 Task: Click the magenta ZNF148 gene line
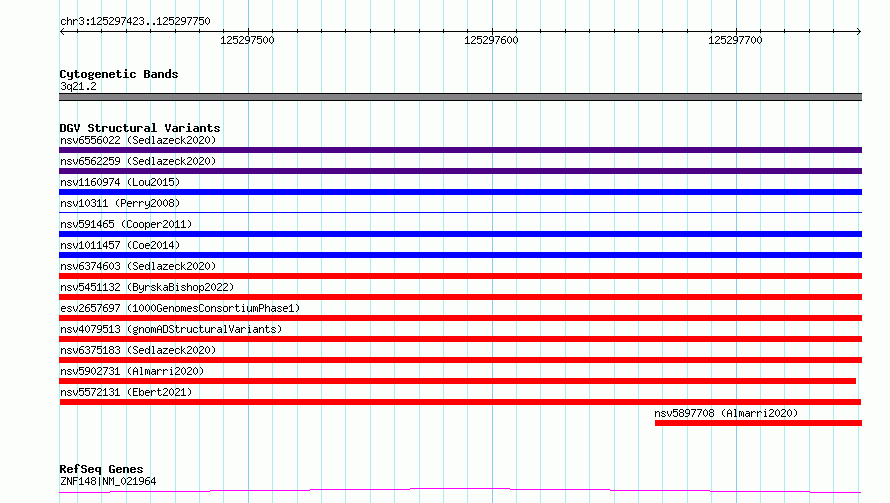(460, 491)
